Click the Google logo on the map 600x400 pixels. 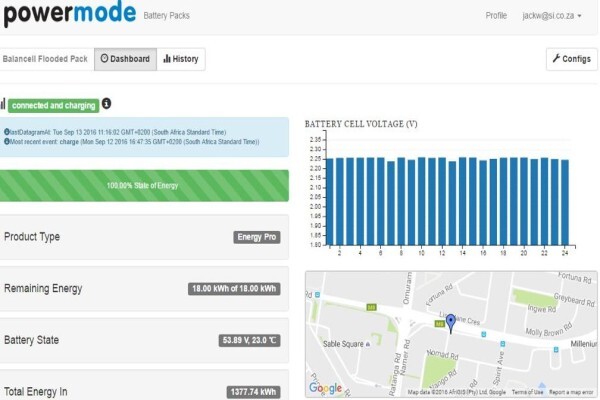pyautogui.click(x=325, y=388)
